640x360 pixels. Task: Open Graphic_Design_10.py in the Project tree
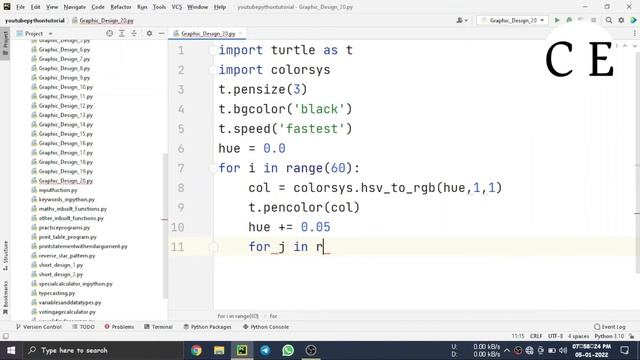pyautogui.click(x=62, y=87)
